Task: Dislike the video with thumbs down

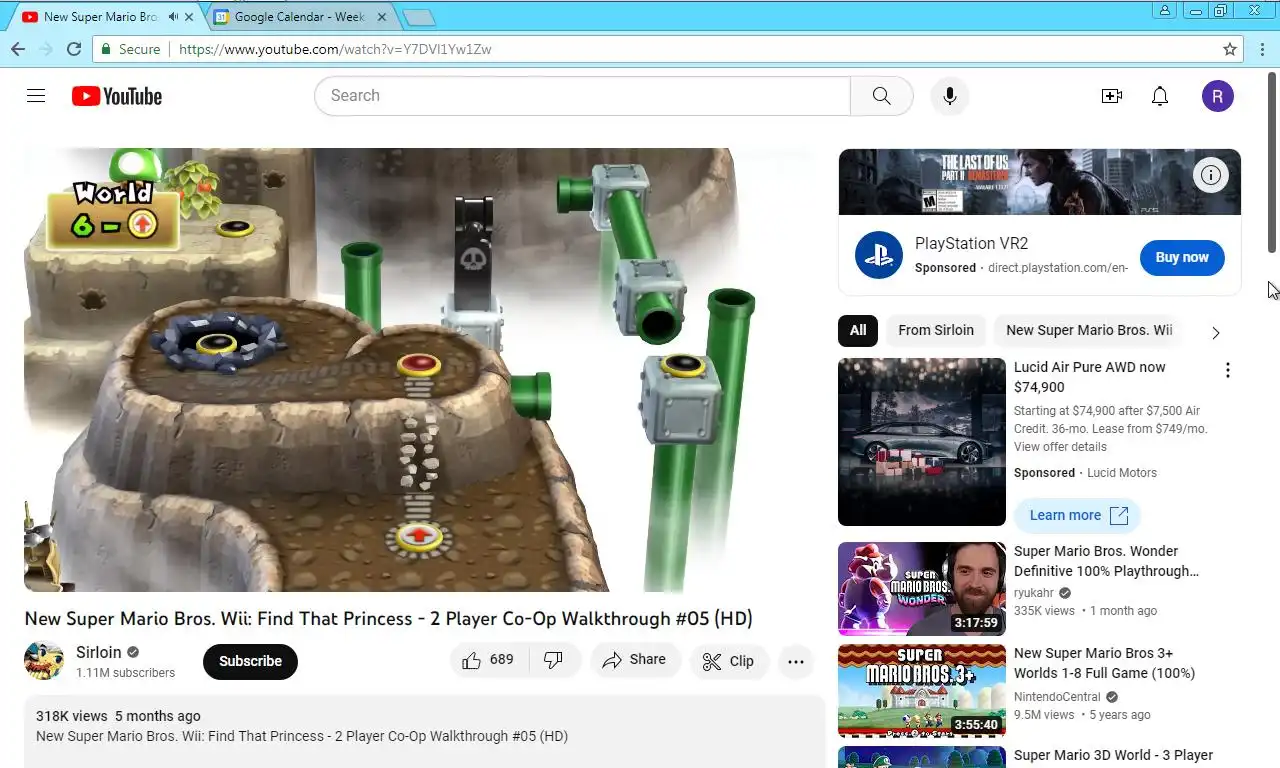Action: (553, 660)
